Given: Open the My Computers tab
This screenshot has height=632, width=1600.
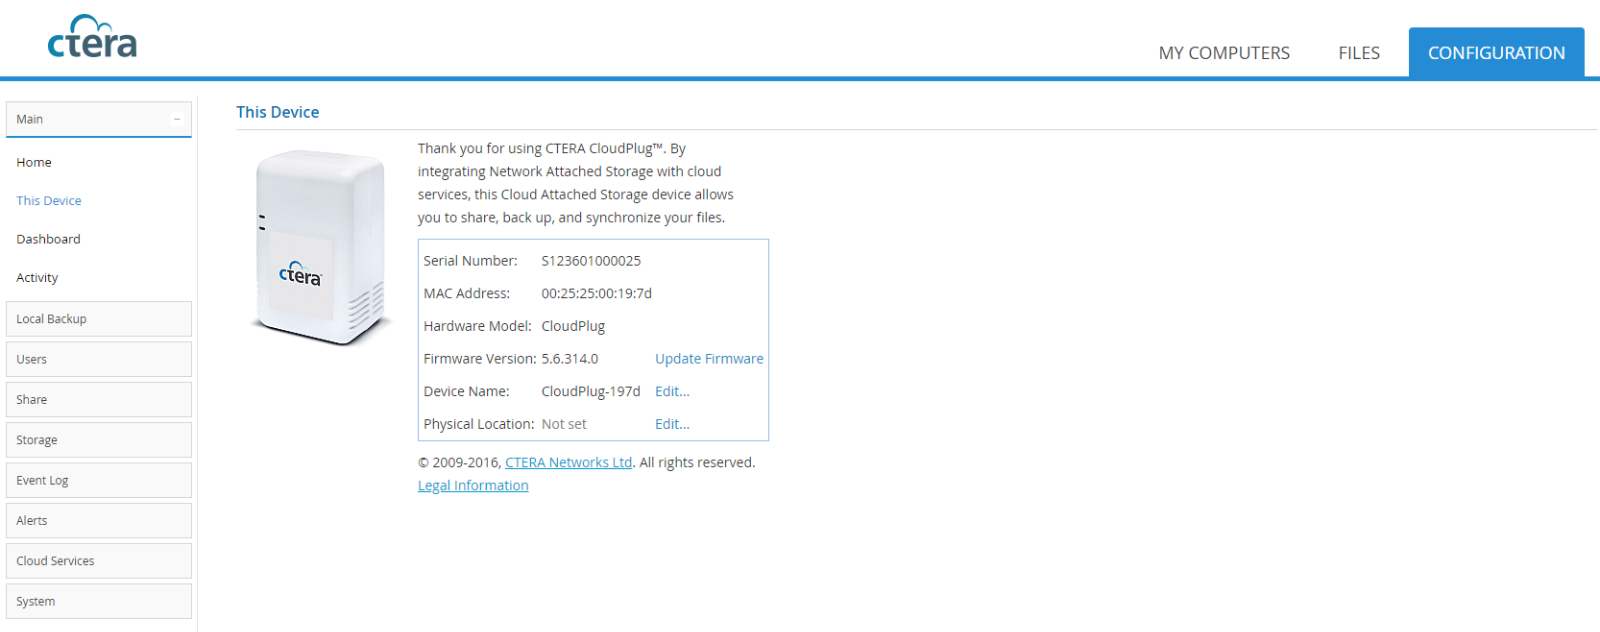Looking at the screenshot, I should (1224, 53).
